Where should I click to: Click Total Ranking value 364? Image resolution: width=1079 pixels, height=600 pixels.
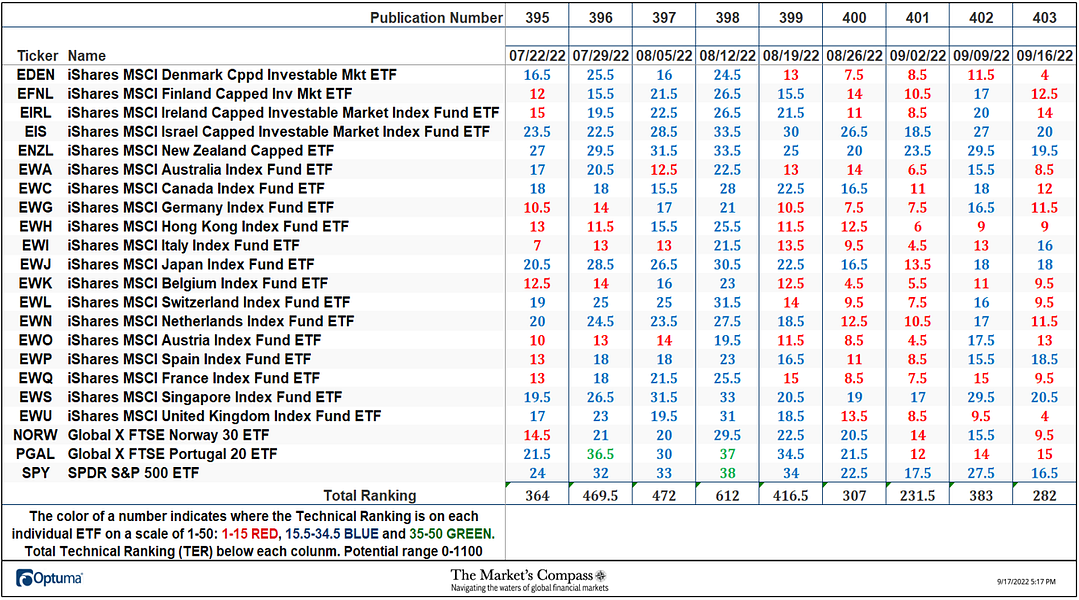pyautogui.click(x=537, y=496)
